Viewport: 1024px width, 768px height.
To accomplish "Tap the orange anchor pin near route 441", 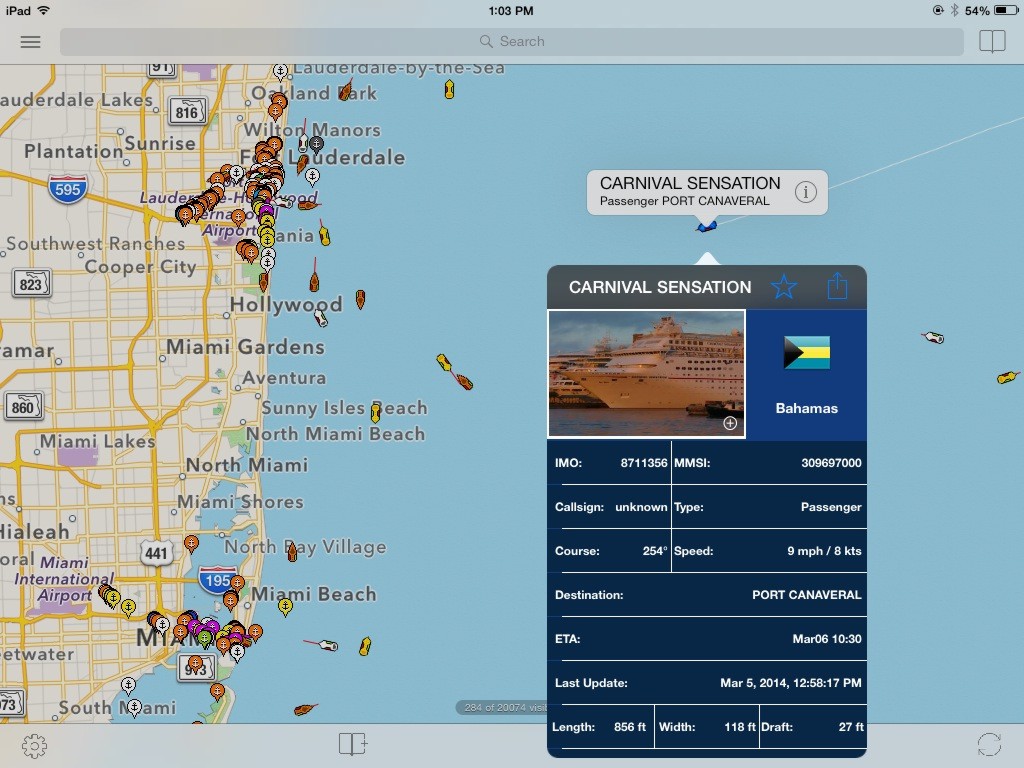I will [191, 543].
